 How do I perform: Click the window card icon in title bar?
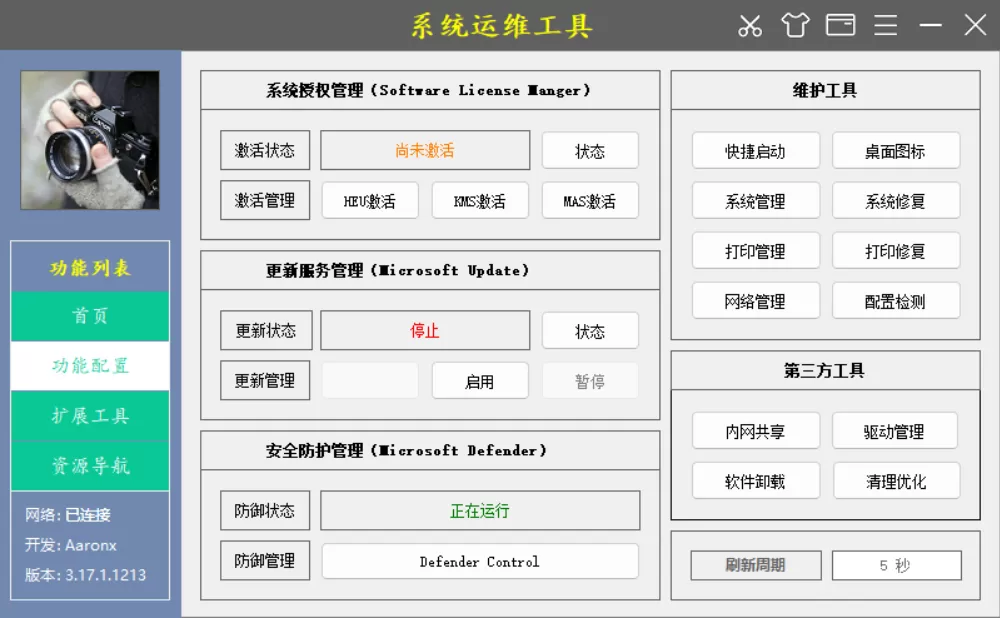coord(840,24)
